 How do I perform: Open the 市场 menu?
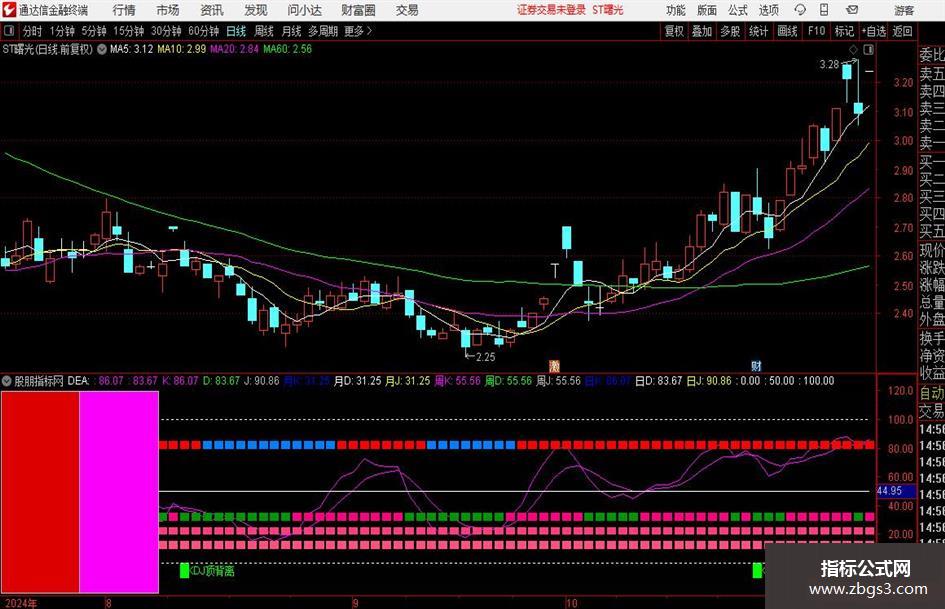(168, 10)
